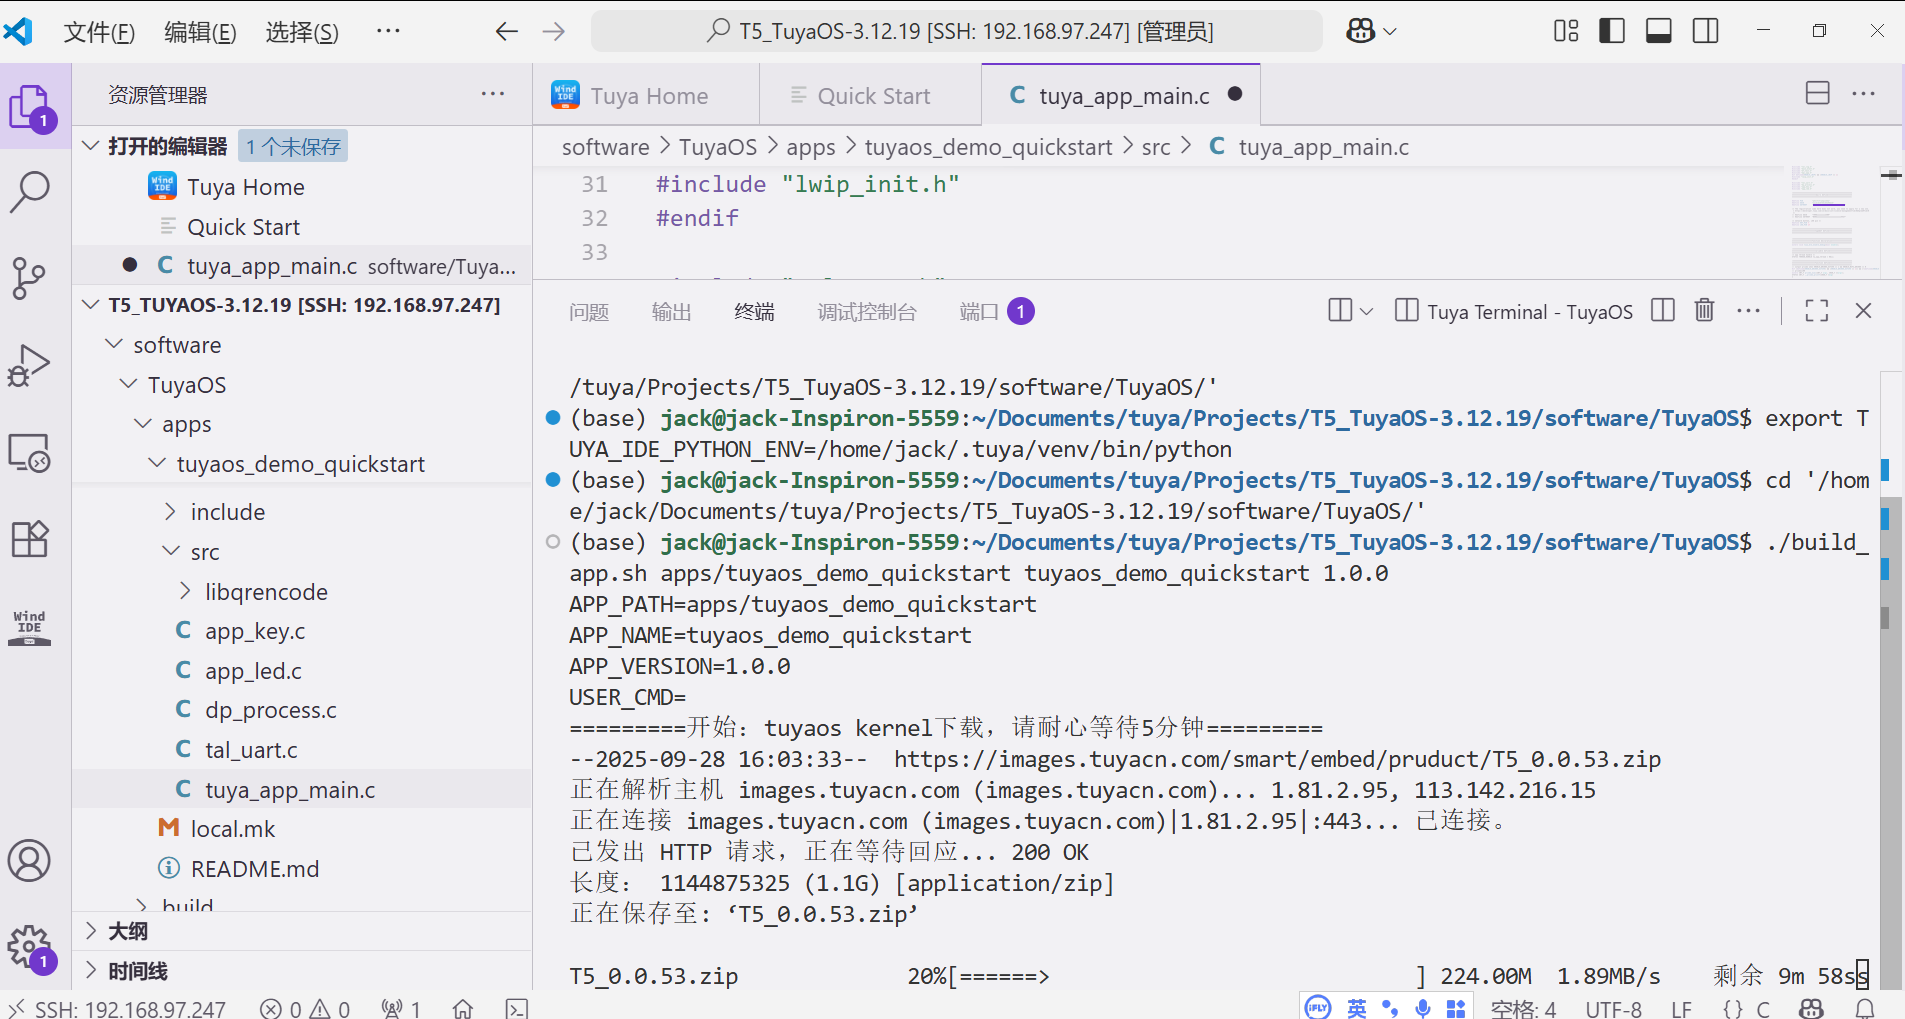This screenshot has height=1019, width=1905.
Task: Open the Remote Explorer view icon
Action: [29, 452]
